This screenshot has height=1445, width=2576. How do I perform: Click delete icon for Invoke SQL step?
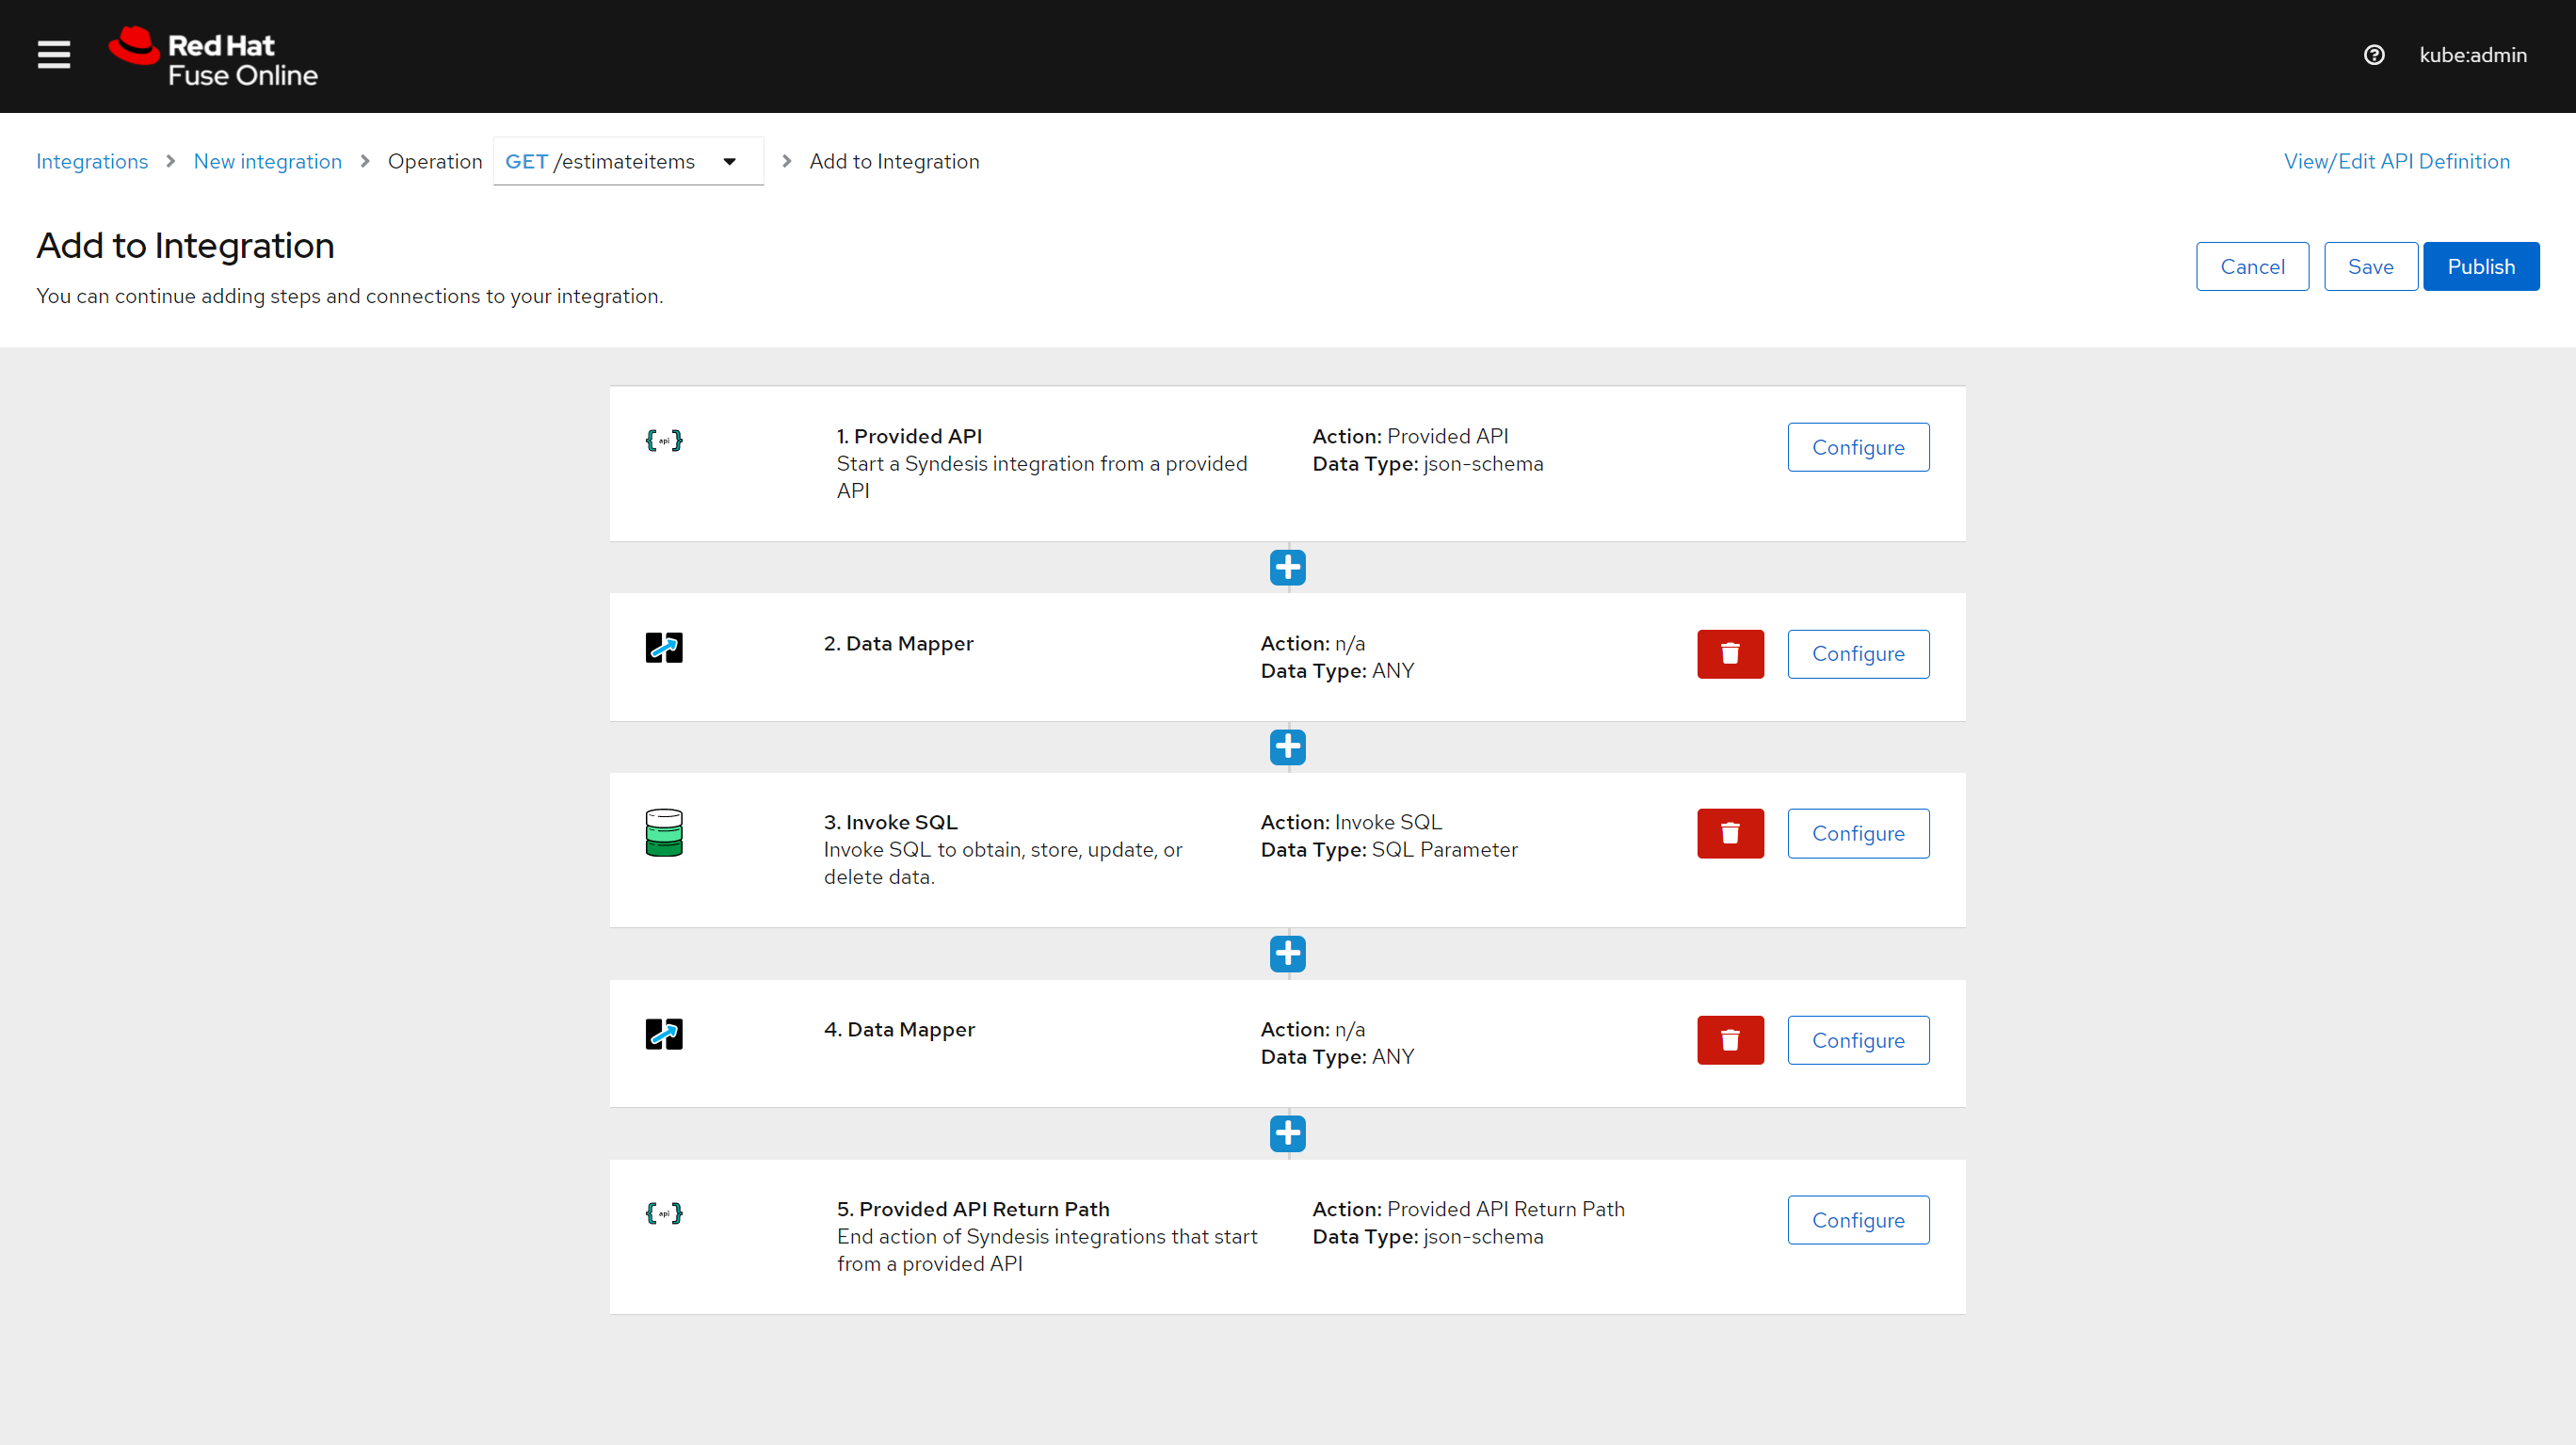point(1731,833)
